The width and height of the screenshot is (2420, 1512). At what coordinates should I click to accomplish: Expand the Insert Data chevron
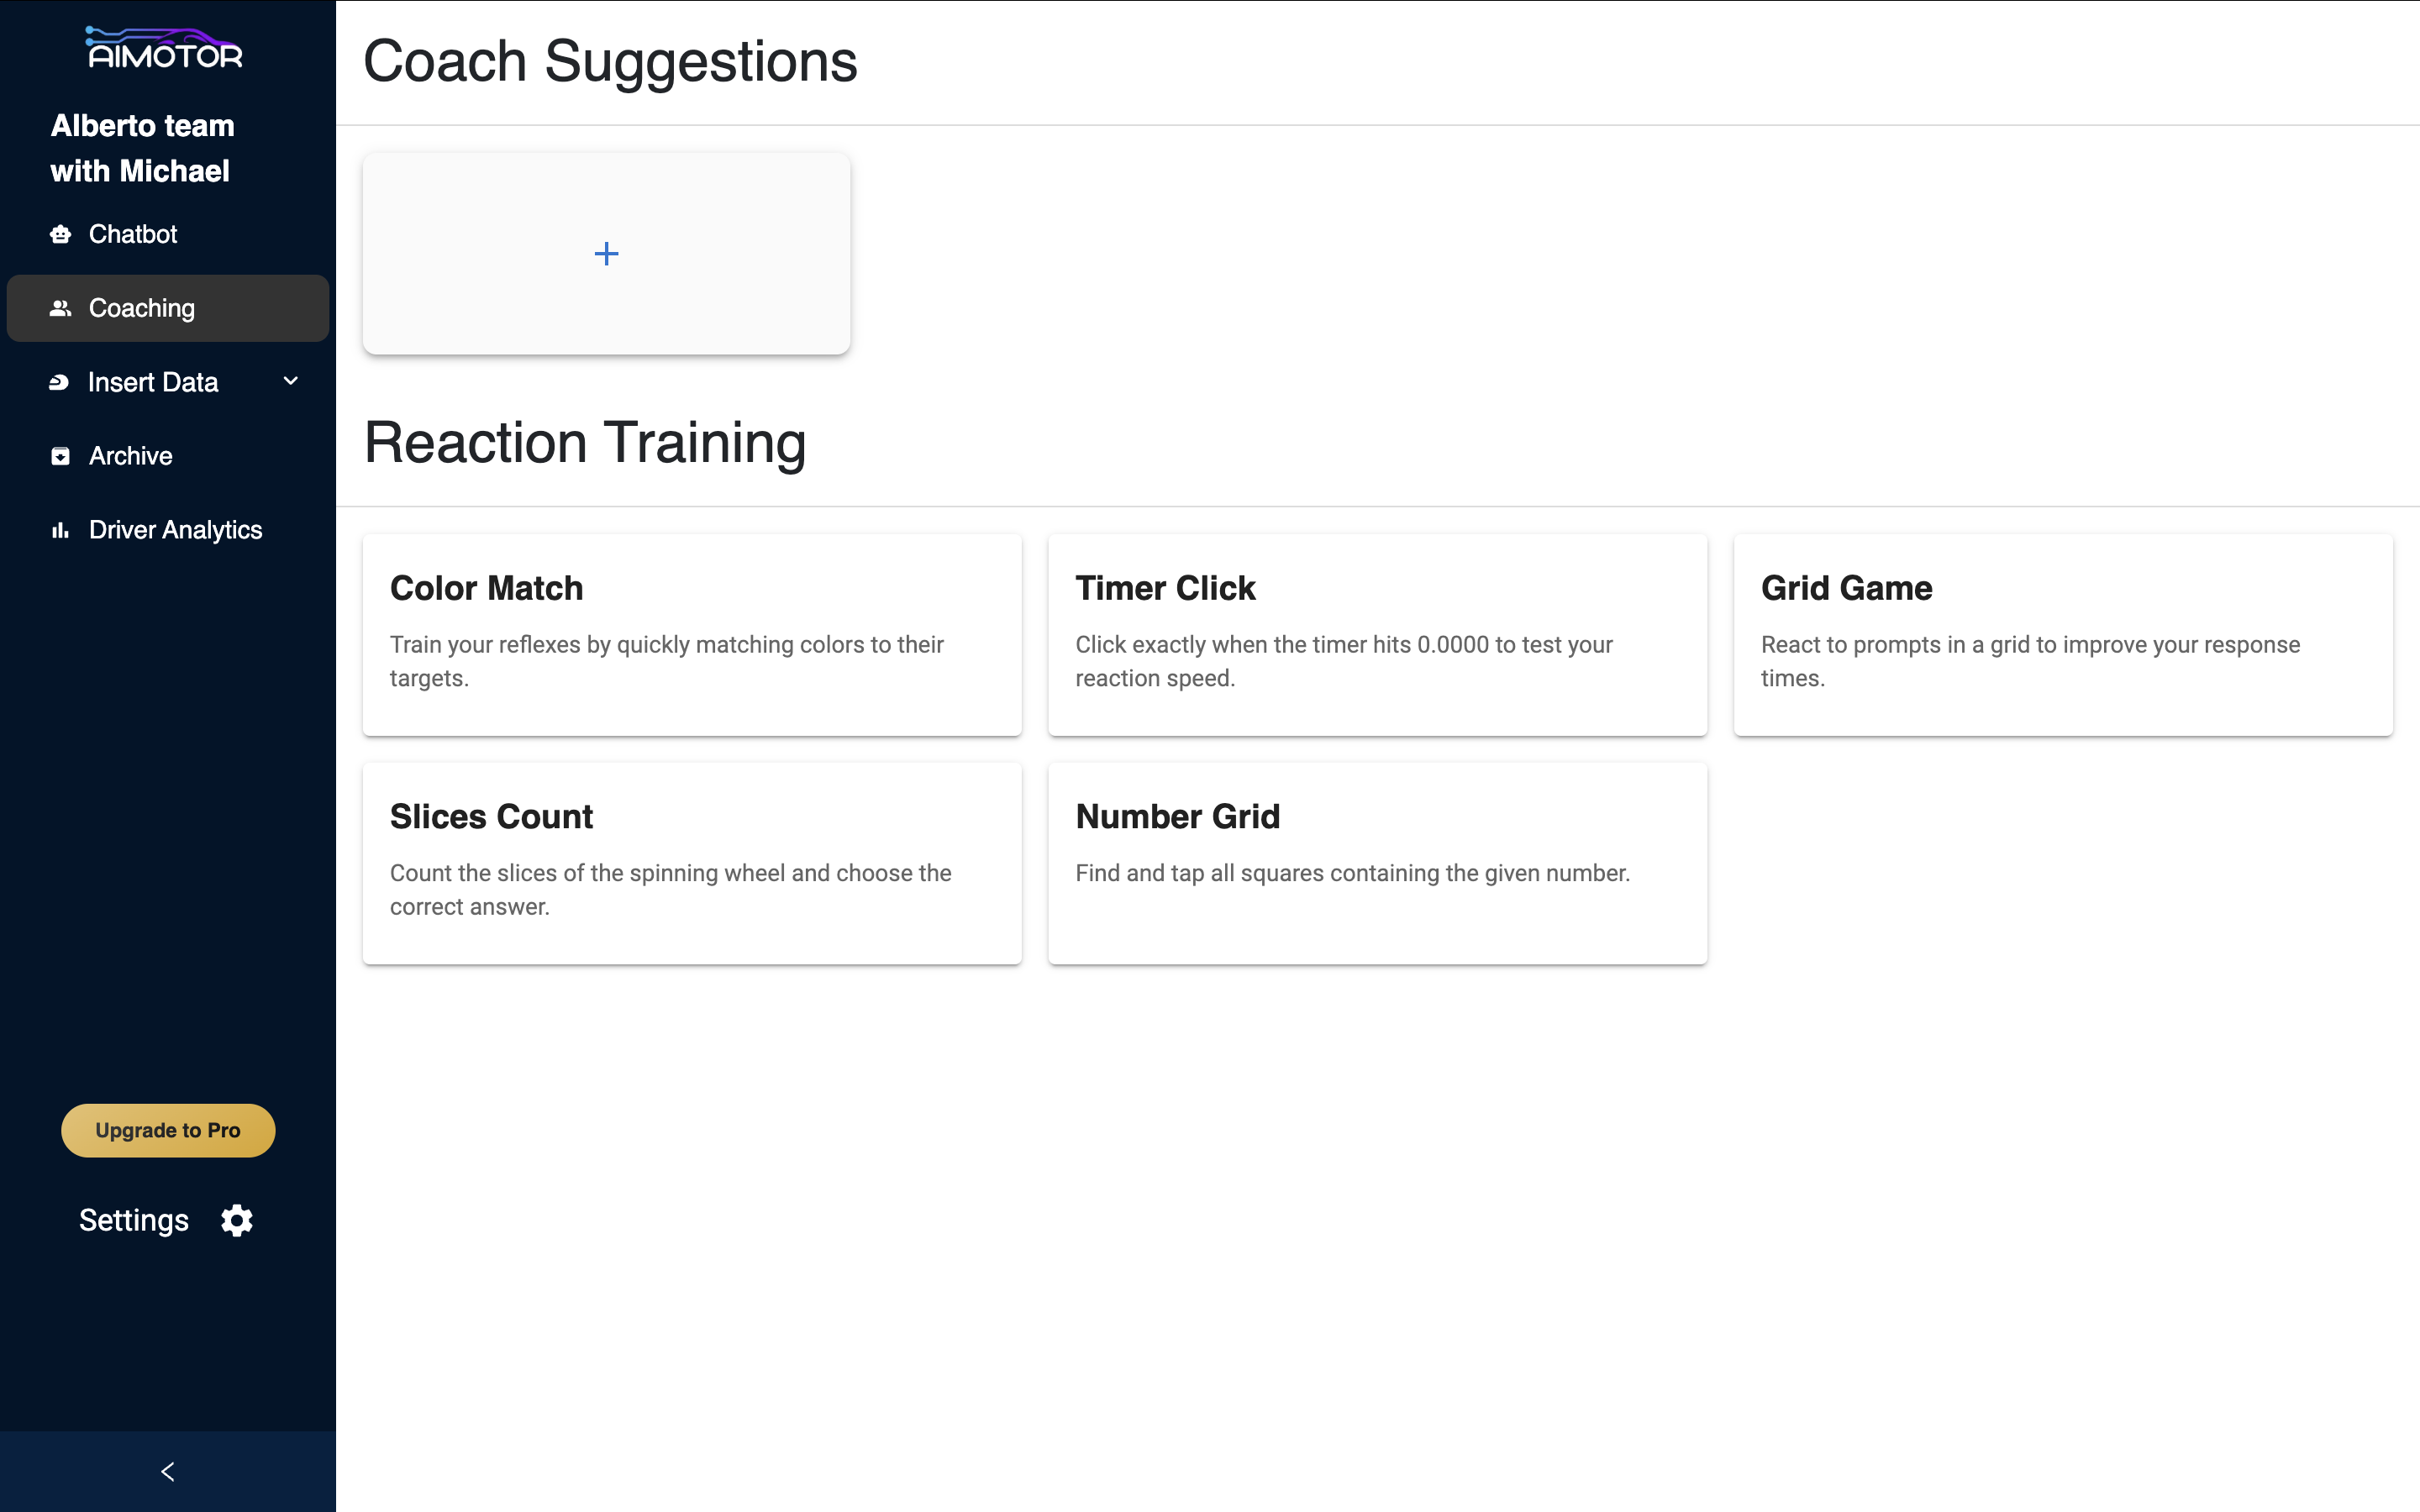[x=291, y=381]
